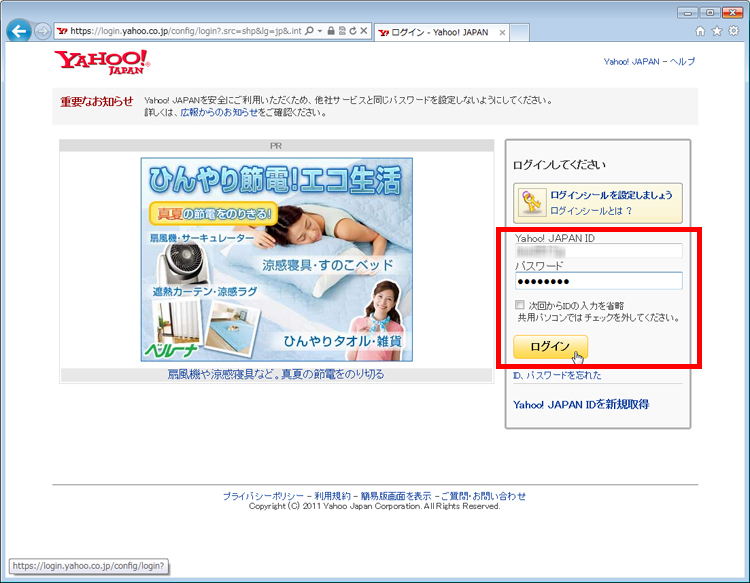Click the Yahoo favicon in address bar
The width and height of the screenshot is (750, 583).
pyautogui.click(x=62, y=31)
